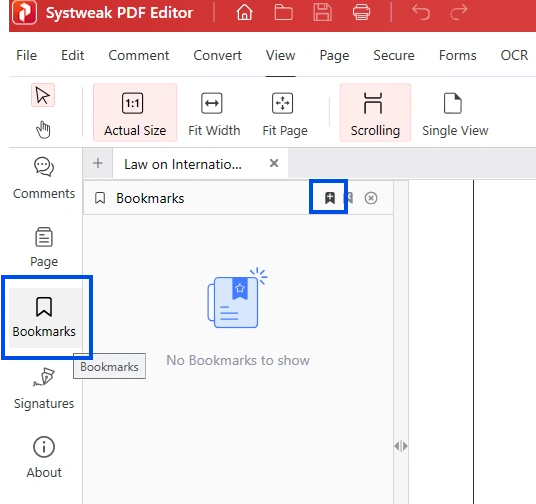Click the greyed bookmark icon beside Add Bookmark
The height and width of the screenshot is (504, 536).
click(349, 198)
